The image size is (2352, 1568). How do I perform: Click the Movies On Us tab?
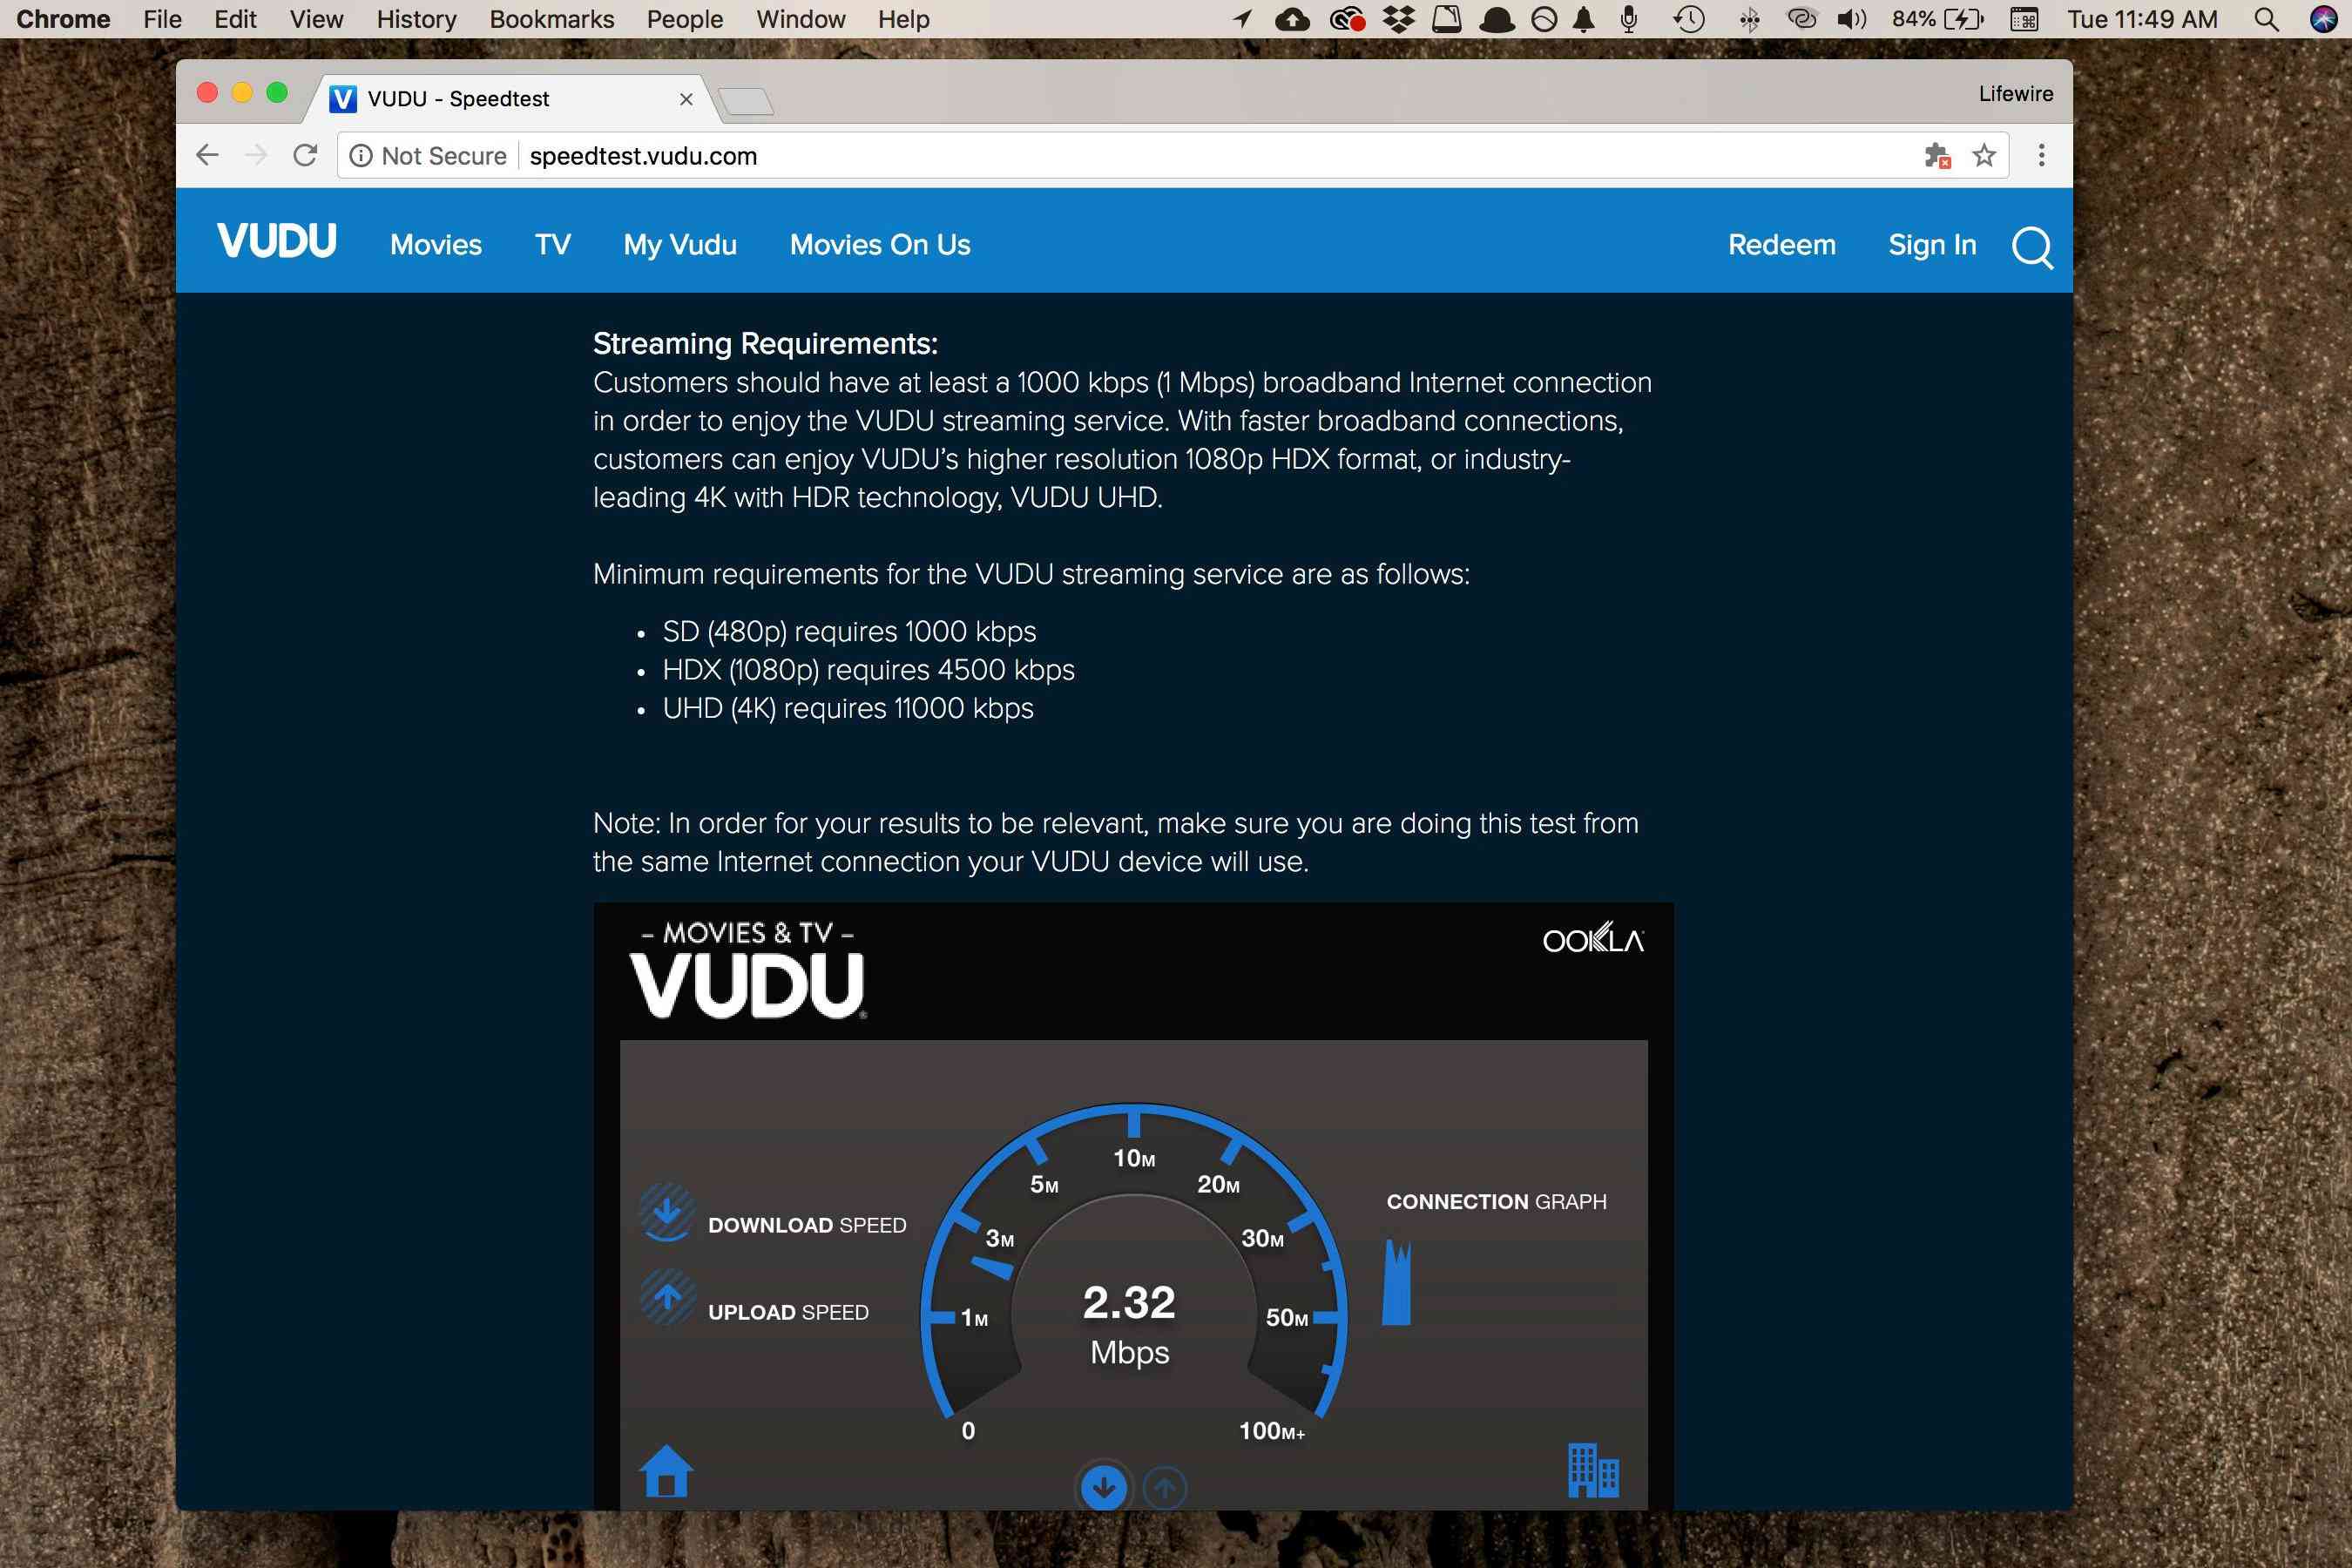880,245
